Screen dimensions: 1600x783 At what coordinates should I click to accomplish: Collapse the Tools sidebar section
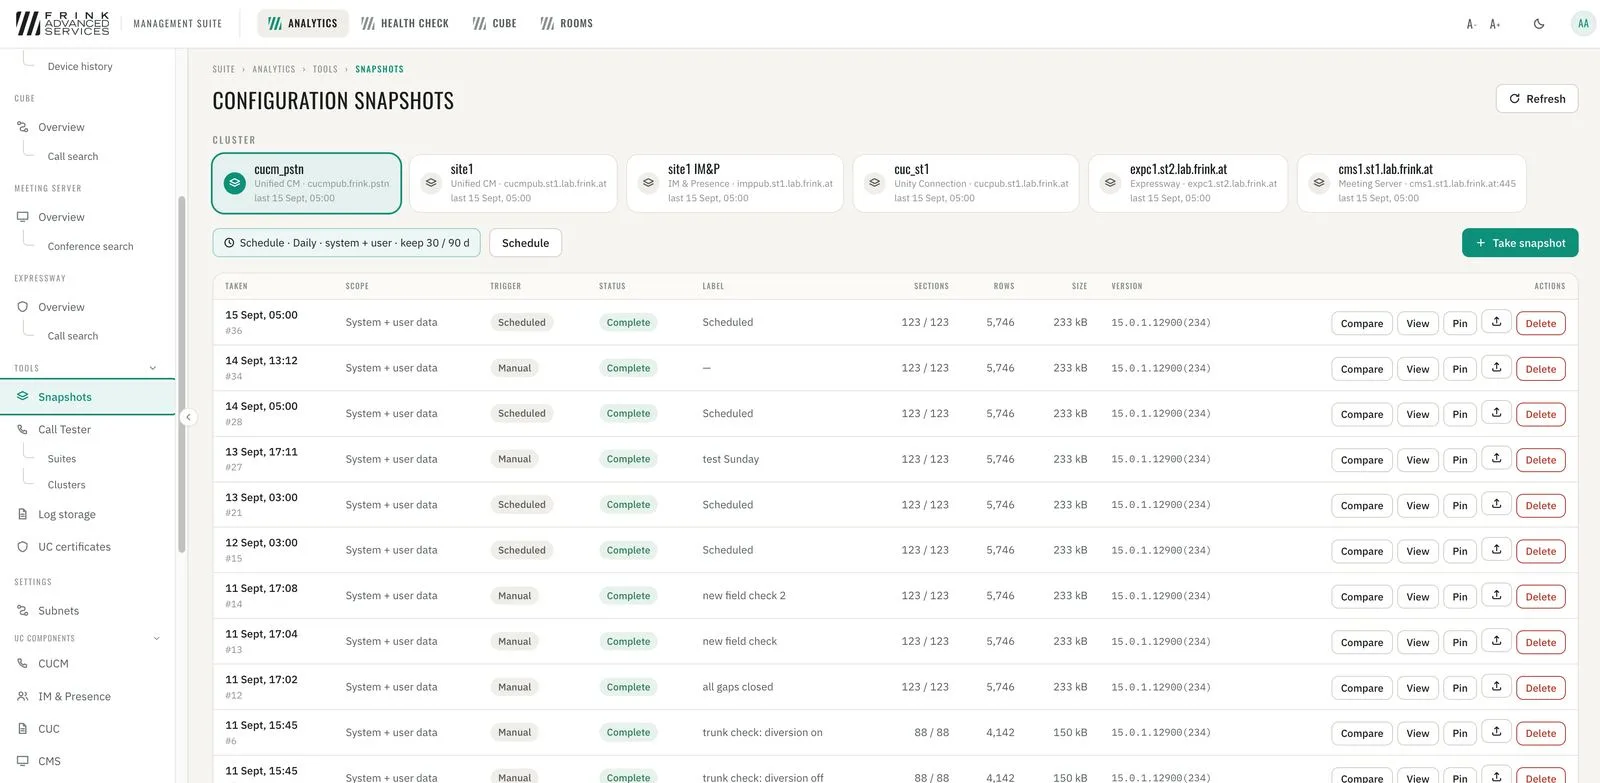pos(153,368)
